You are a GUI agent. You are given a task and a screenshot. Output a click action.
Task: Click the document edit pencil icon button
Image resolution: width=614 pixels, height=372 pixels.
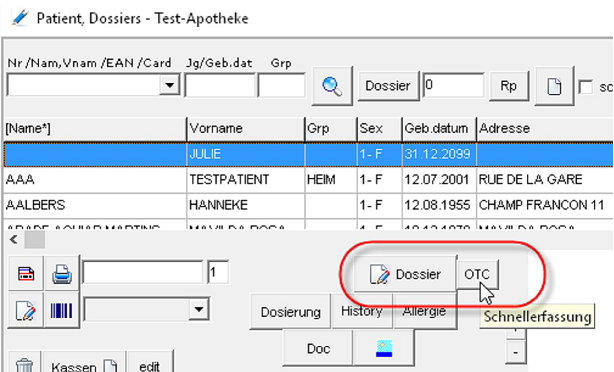pos(26,311)
